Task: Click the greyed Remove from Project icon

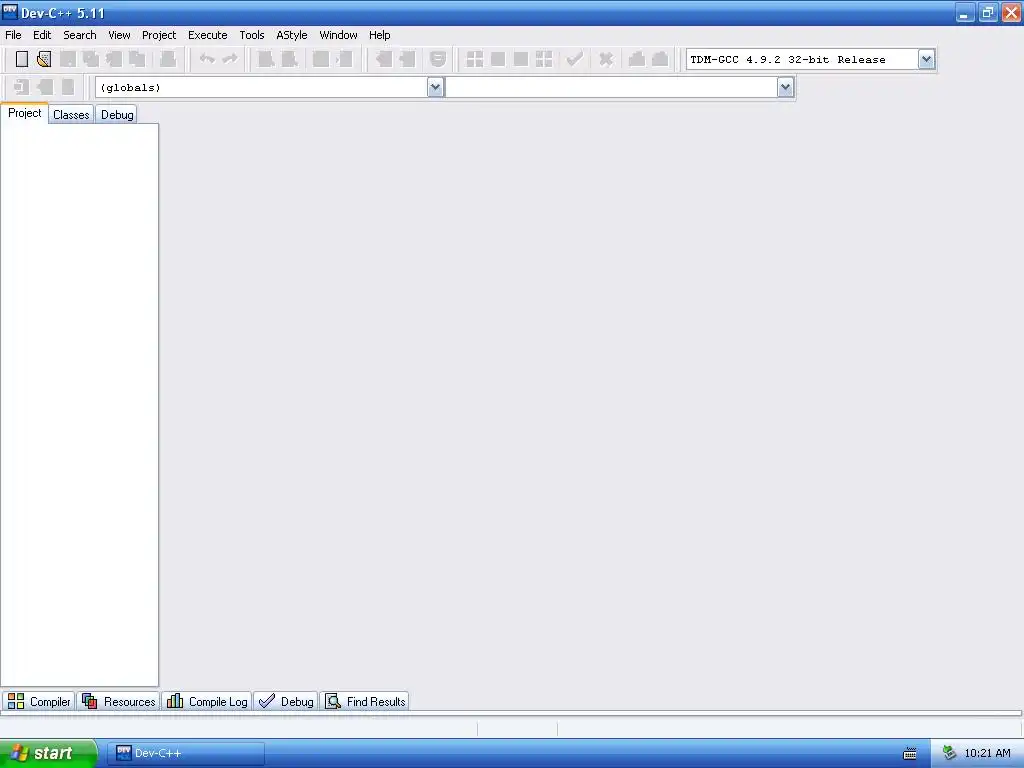Action: pyautogui.click(x=407, y=59)
